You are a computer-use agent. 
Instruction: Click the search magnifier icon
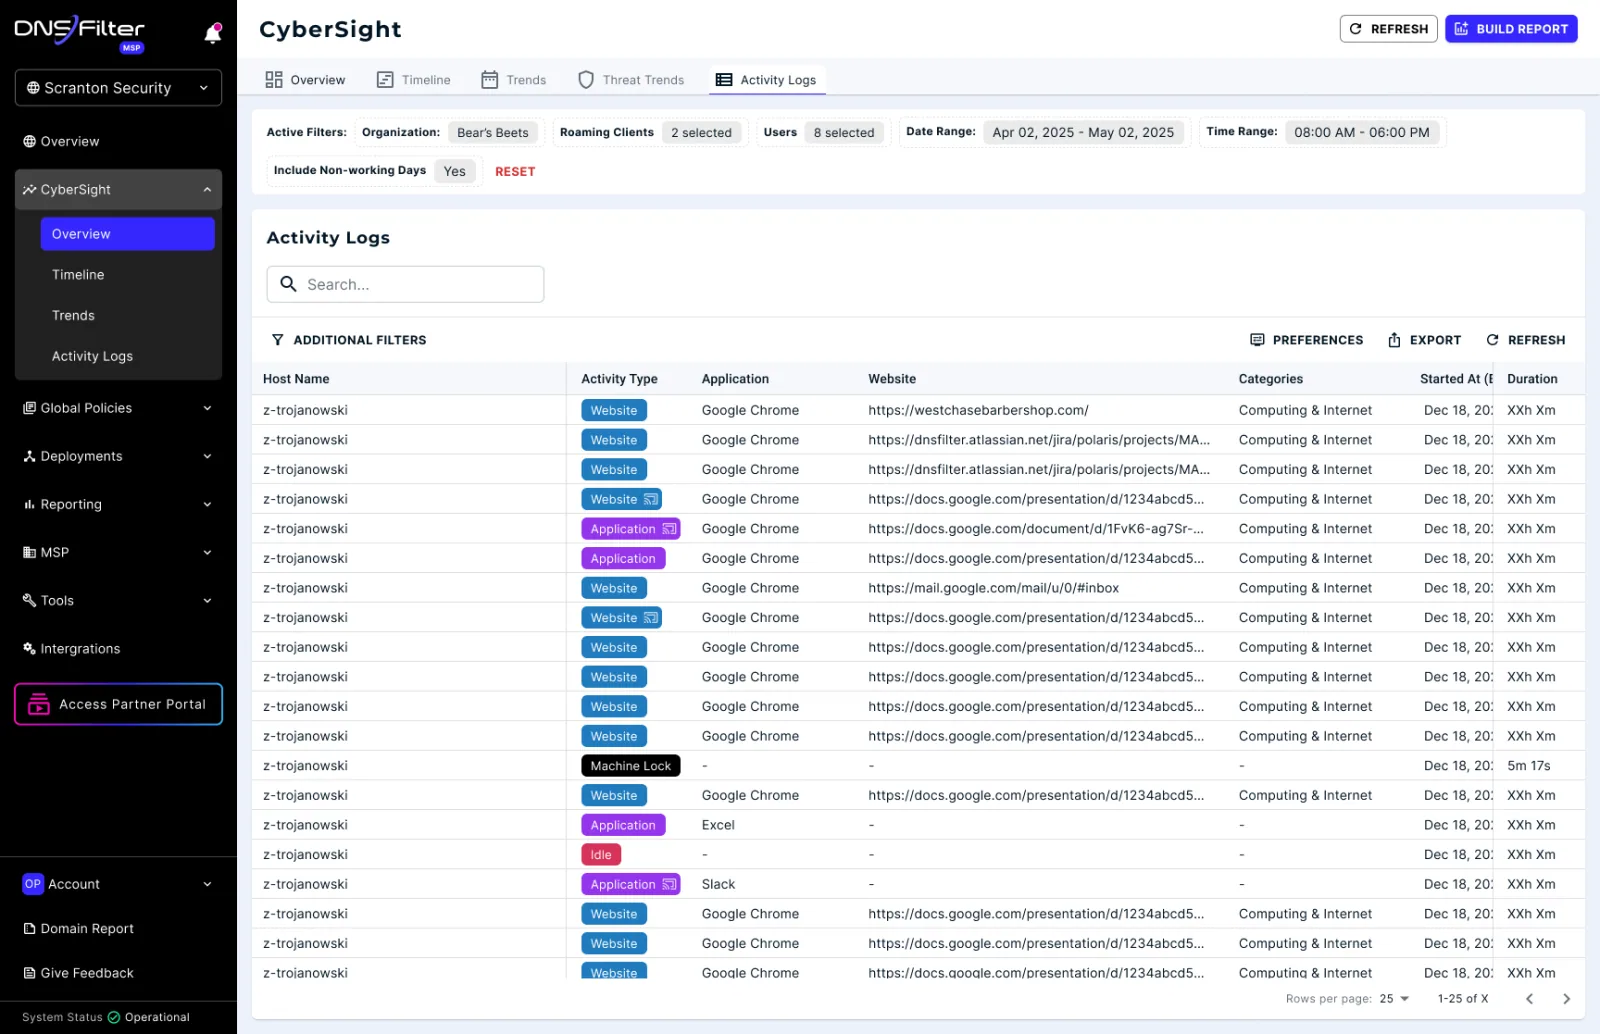point(289,284)
